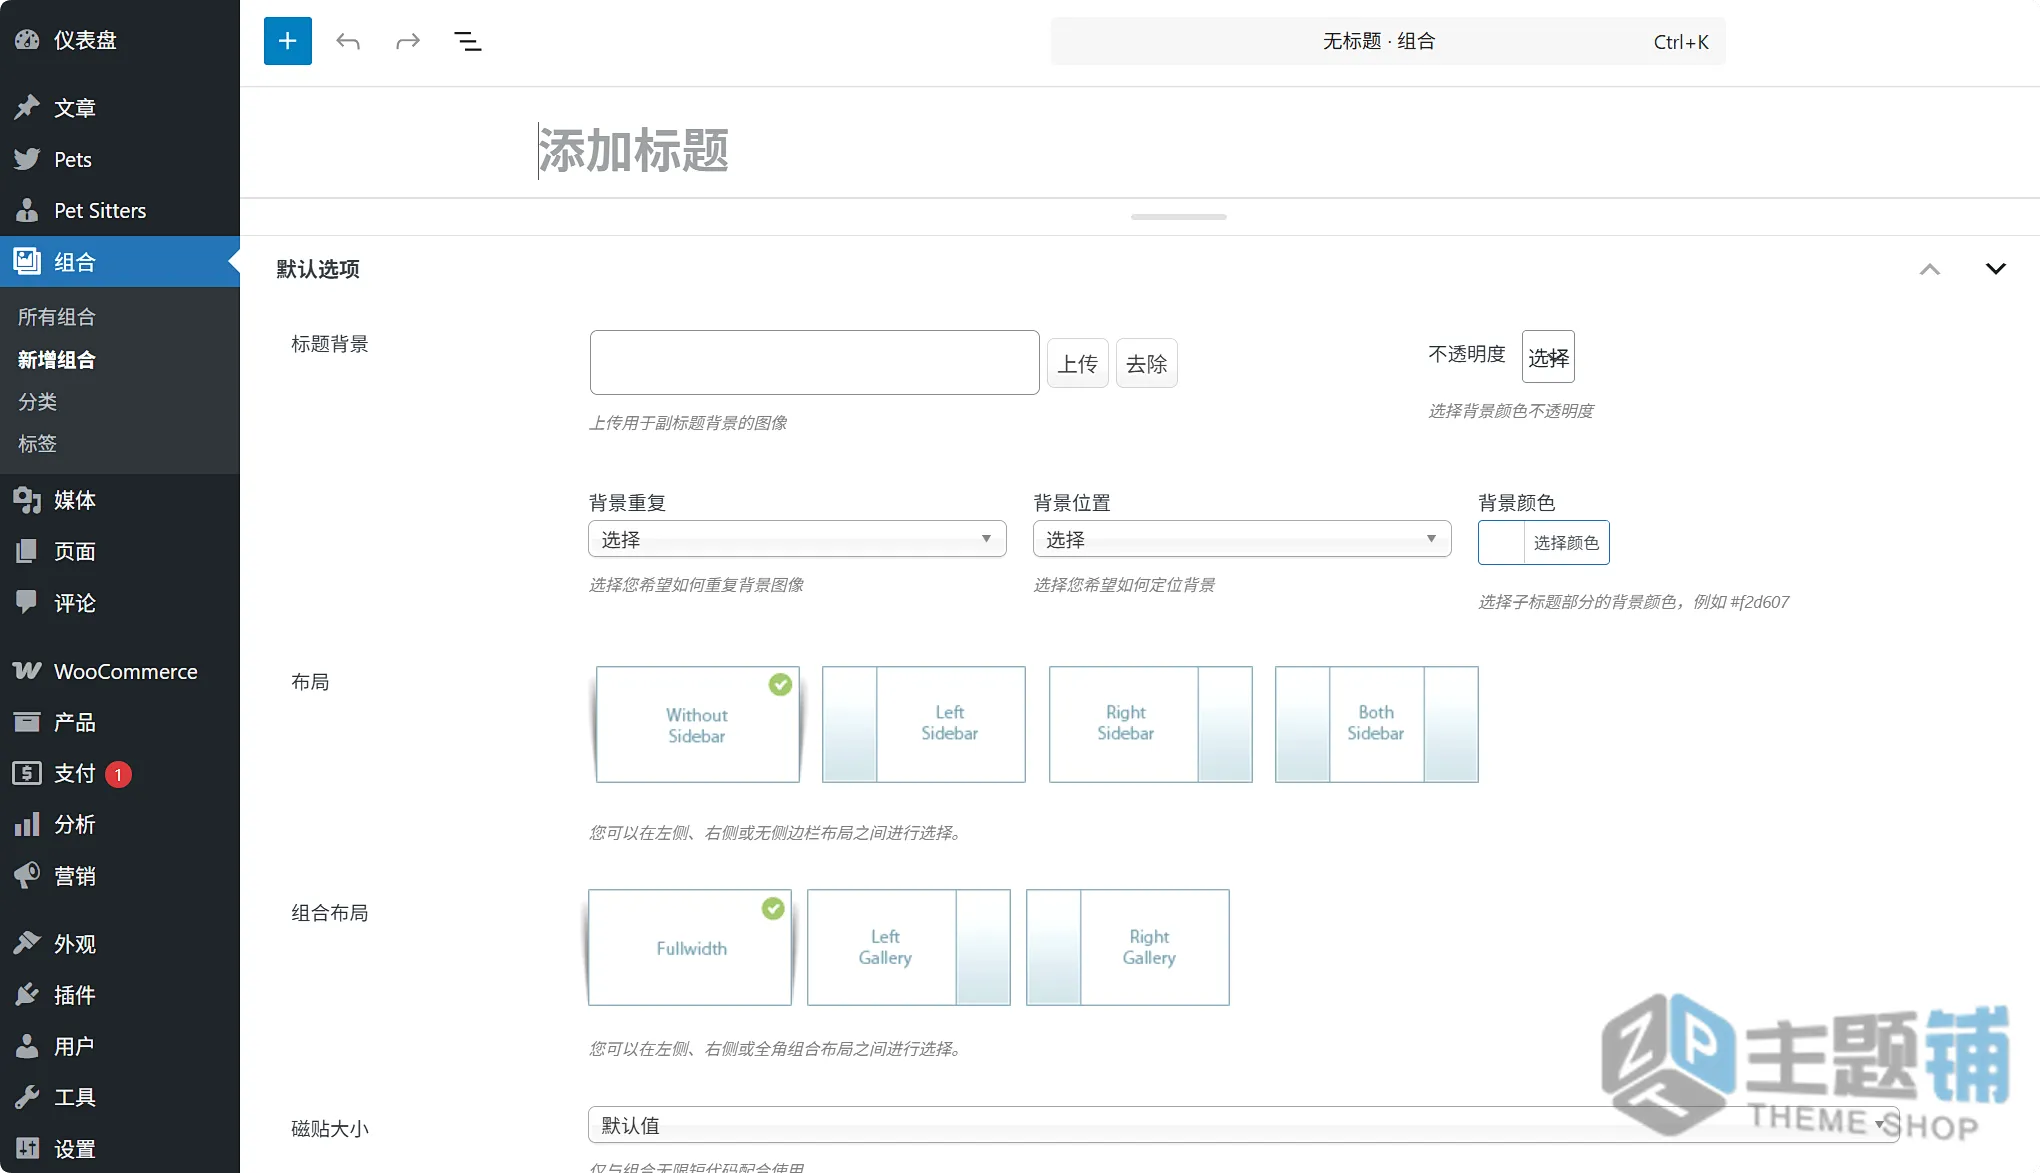Click the portfolio icon beside 组合
The image size is (2040, 1173).
27,262
